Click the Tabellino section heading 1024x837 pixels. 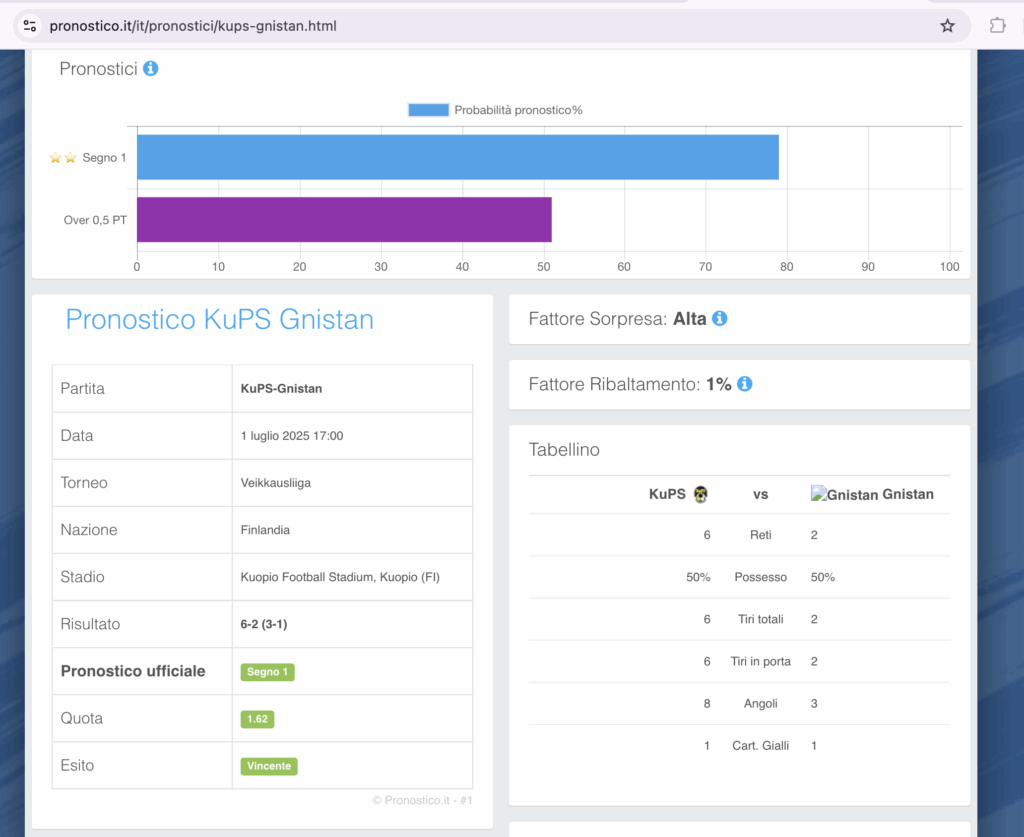click(x=564, y=450)
